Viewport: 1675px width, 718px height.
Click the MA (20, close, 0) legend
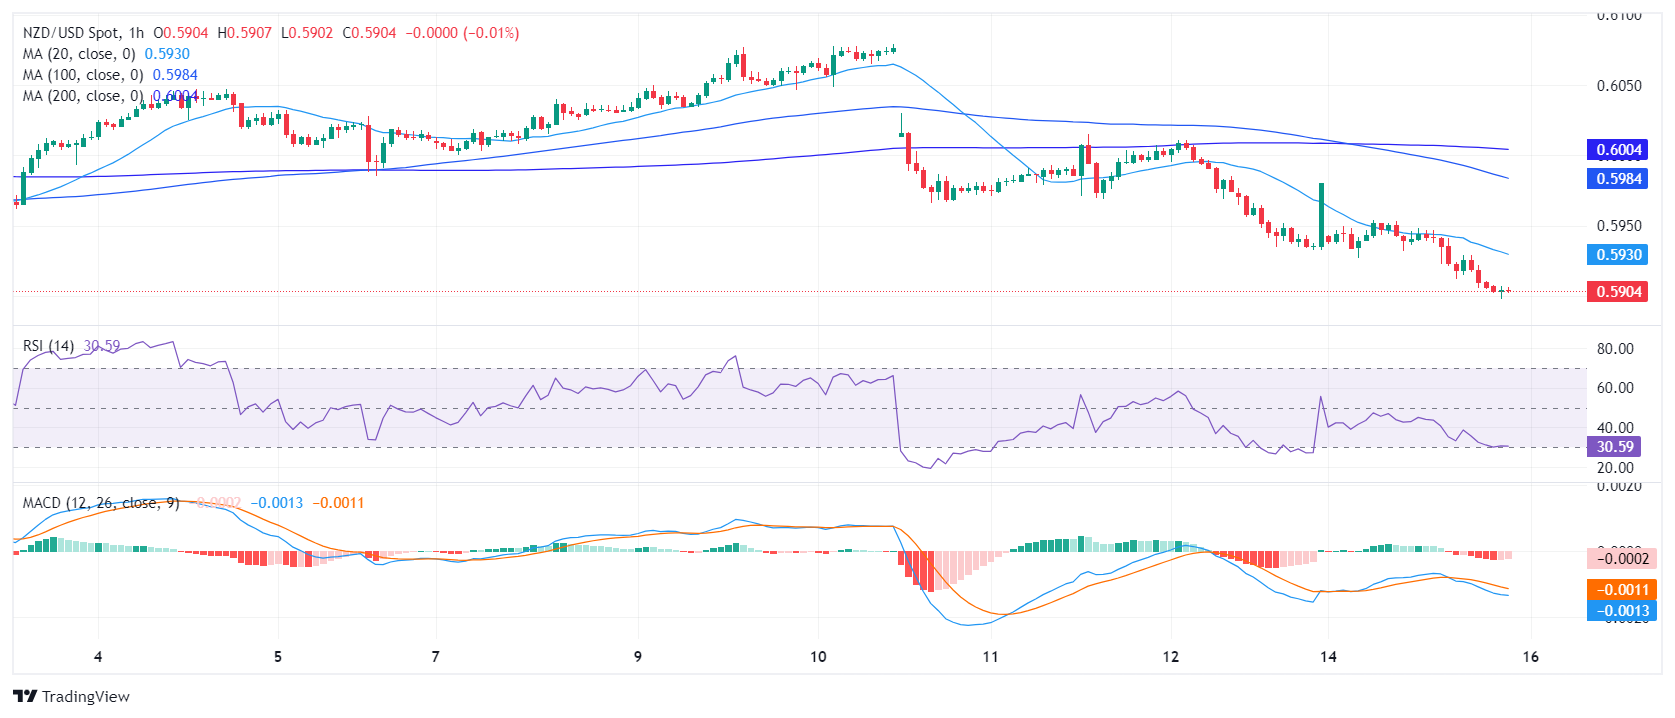tap(79, 54)
